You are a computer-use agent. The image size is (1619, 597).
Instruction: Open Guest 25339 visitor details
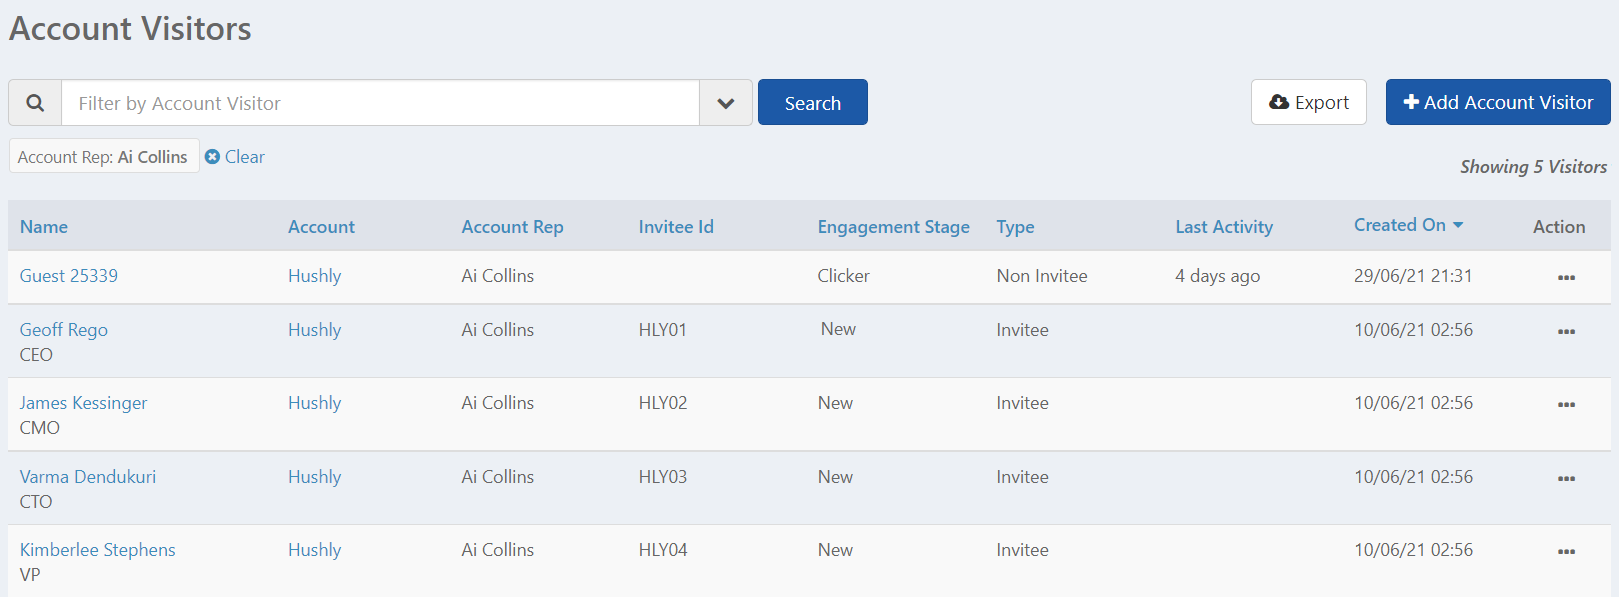coord(69,276)
